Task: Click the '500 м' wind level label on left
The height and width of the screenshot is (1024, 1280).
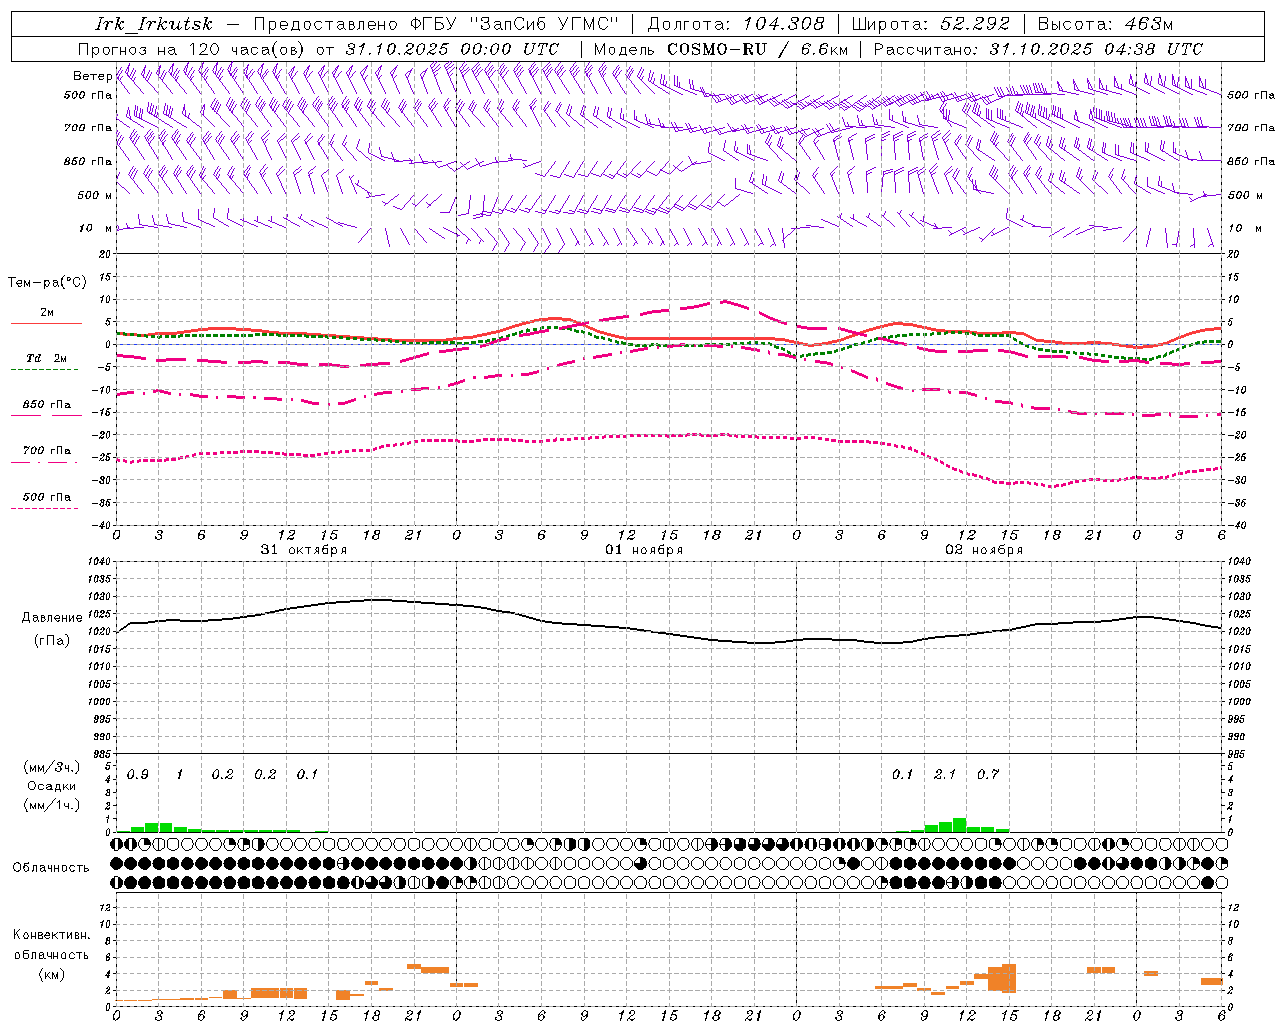Action: (95, 195)
